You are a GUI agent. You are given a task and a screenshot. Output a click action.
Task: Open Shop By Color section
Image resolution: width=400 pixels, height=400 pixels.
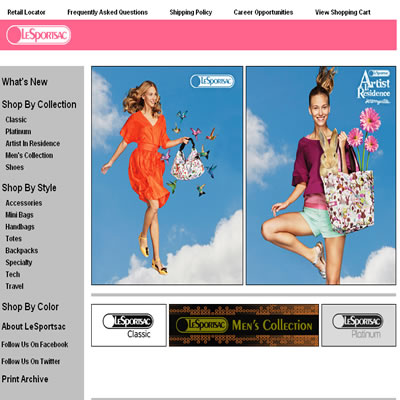30,307
